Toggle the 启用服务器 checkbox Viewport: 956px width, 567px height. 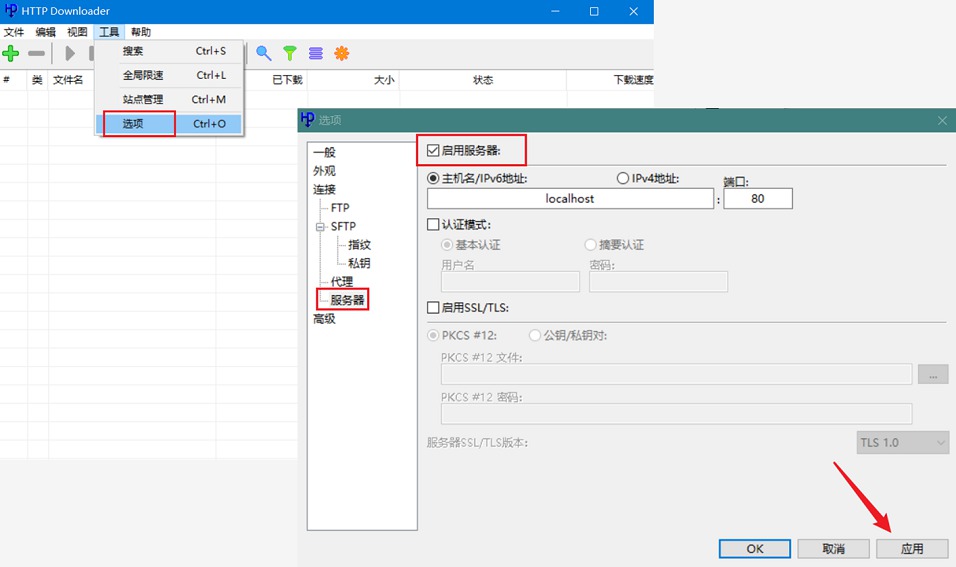coord(433,151)
